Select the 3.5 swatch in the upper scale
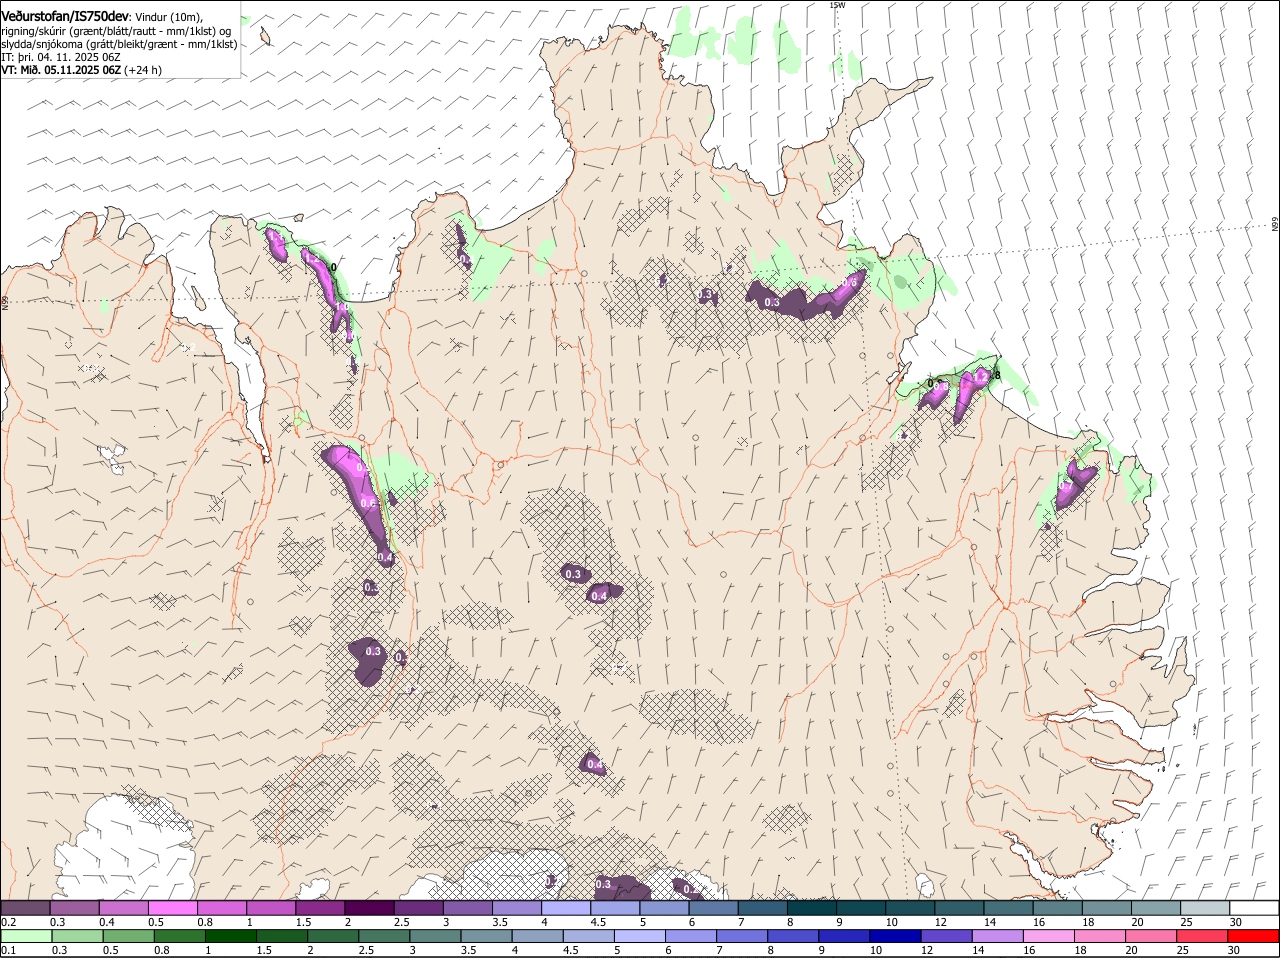Screen dimensions: 1280x958 coord(517,908)
